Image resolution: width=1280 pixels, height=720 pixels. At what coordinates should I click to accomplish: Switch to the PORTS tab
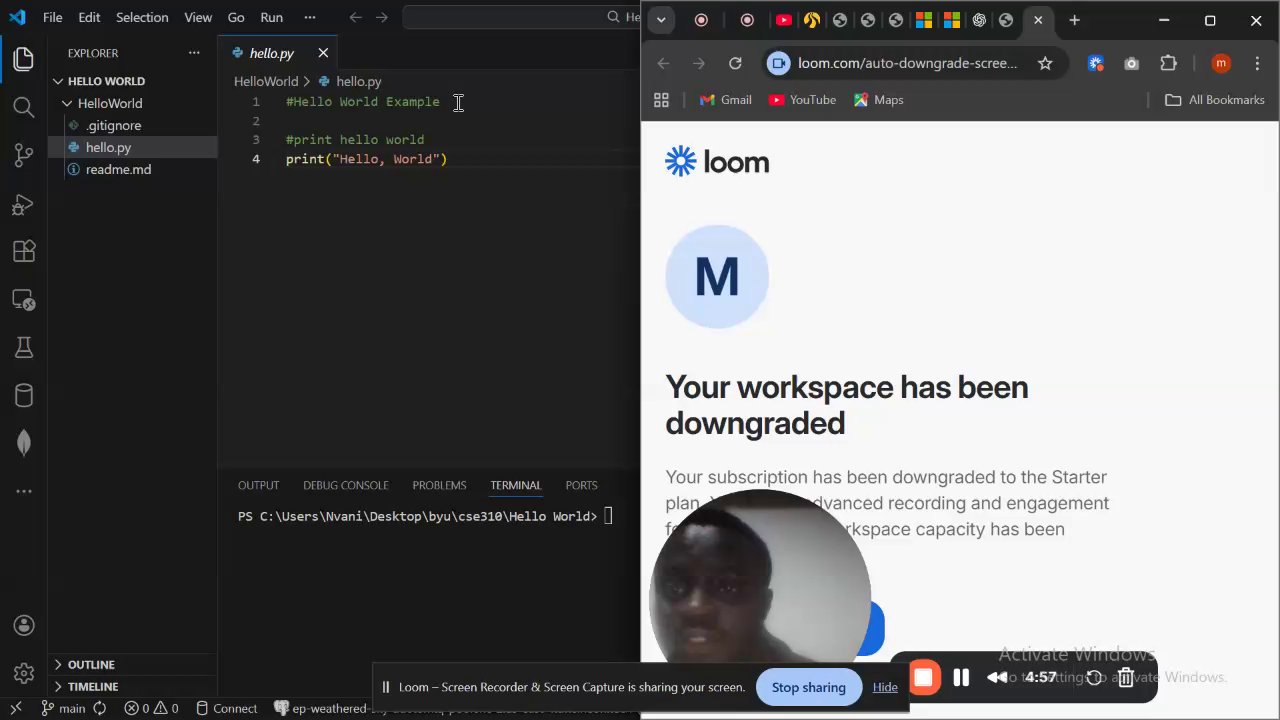pyautogui.click(x=581, y=485)
